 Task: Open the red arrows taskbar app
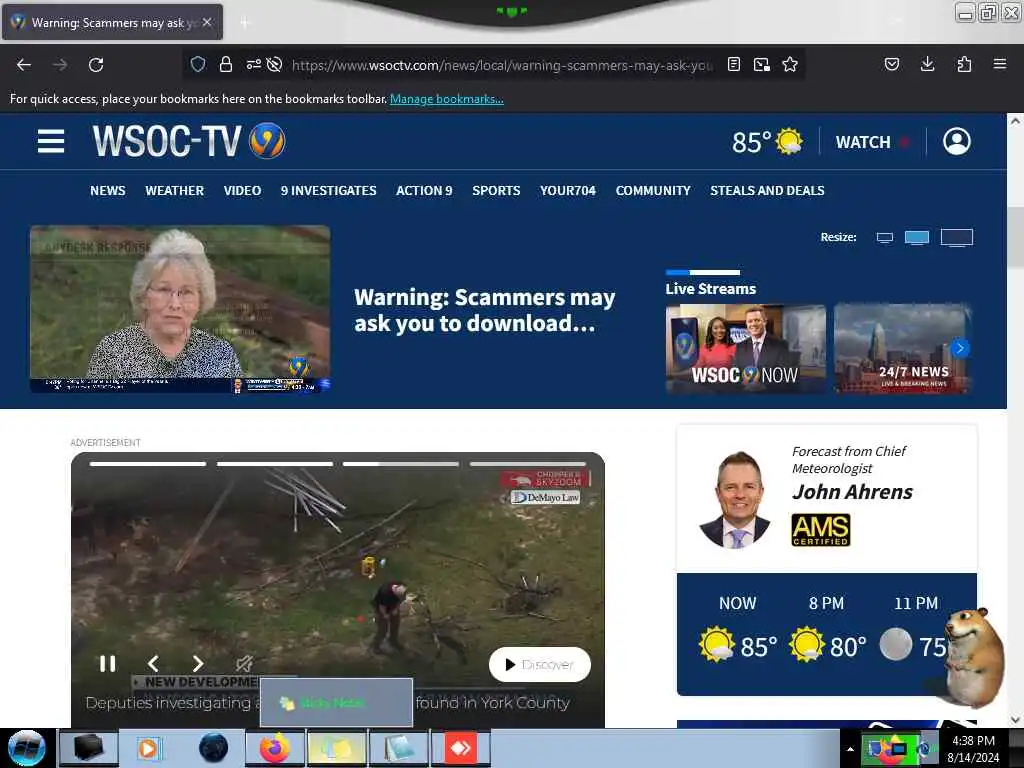coord(461,748)
